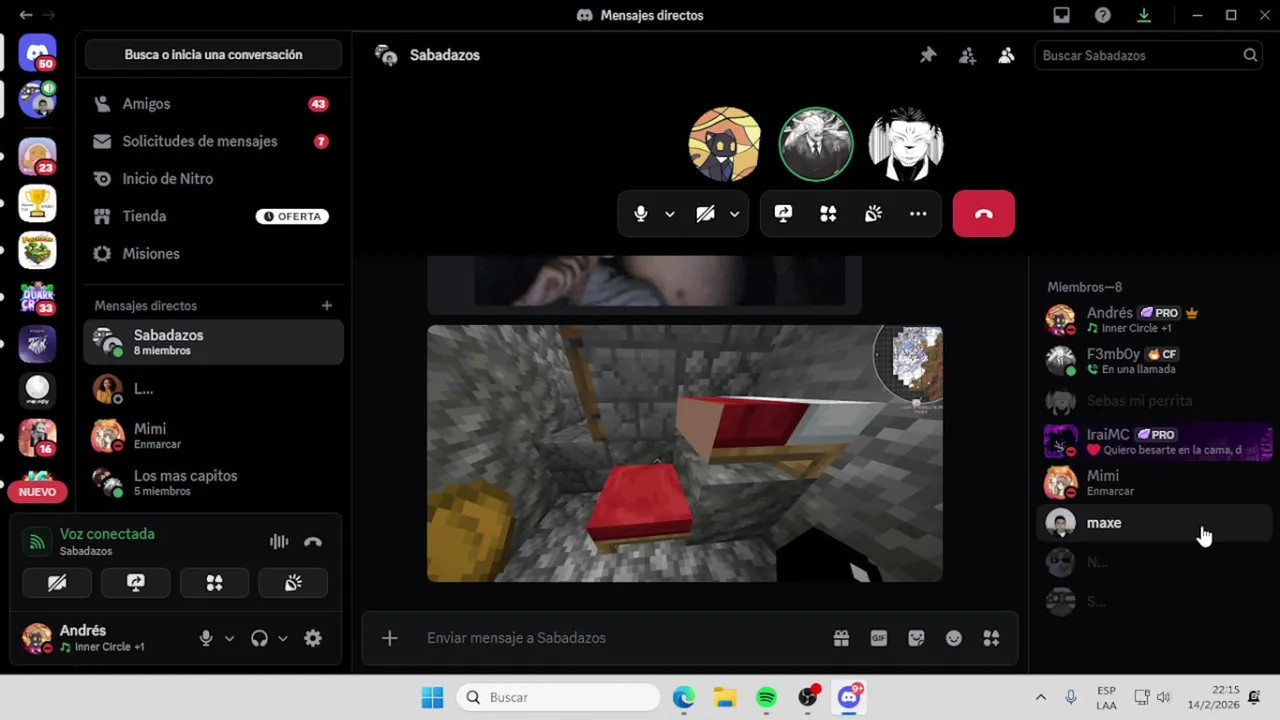
Task: Open soundboard from voice connected panel
Action: (293, 583)
